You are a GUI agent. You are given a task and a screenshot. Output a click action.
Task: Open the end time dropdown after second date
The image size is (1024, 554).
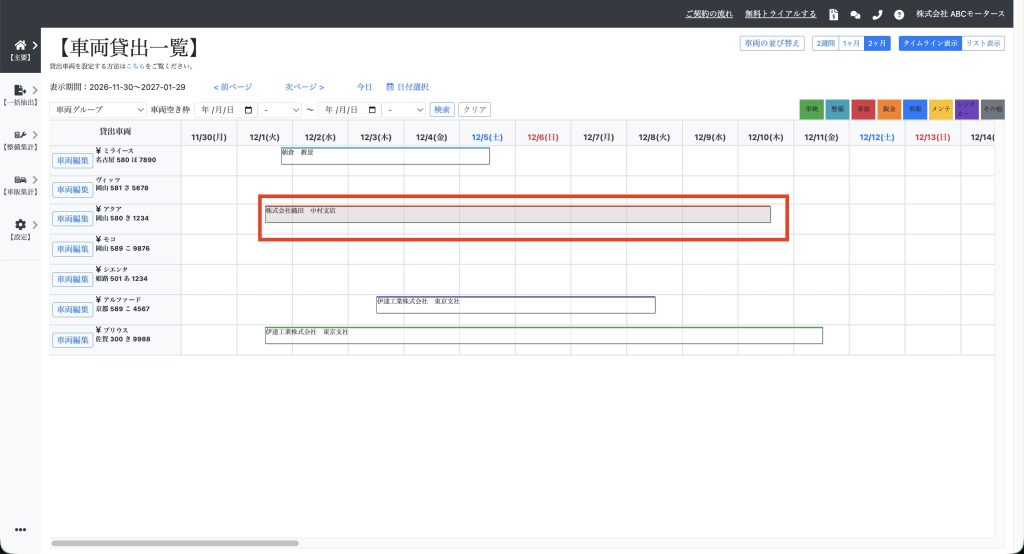pyautogui.click(x=405, y=109)
